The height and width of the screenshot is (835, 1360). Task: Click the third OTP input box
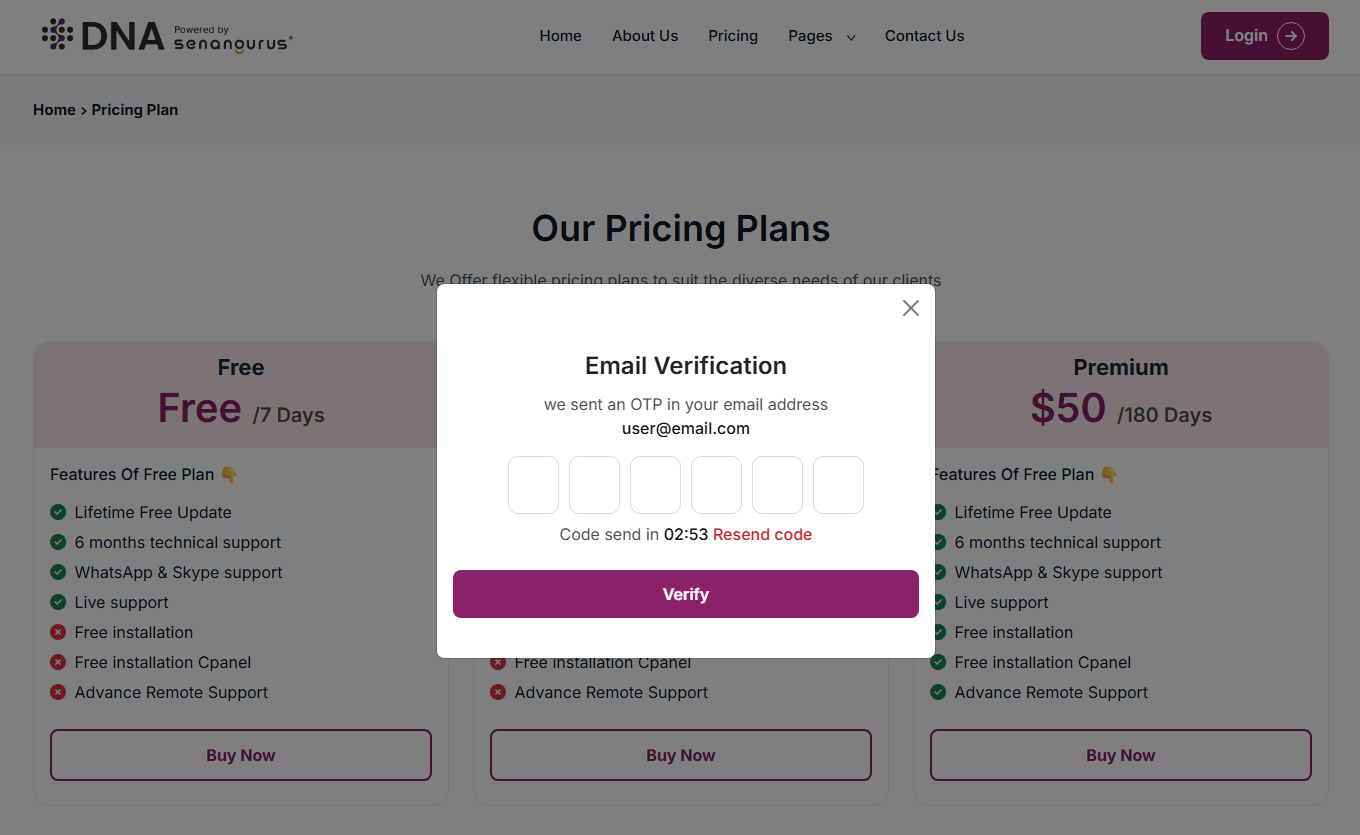click(655, 485)
